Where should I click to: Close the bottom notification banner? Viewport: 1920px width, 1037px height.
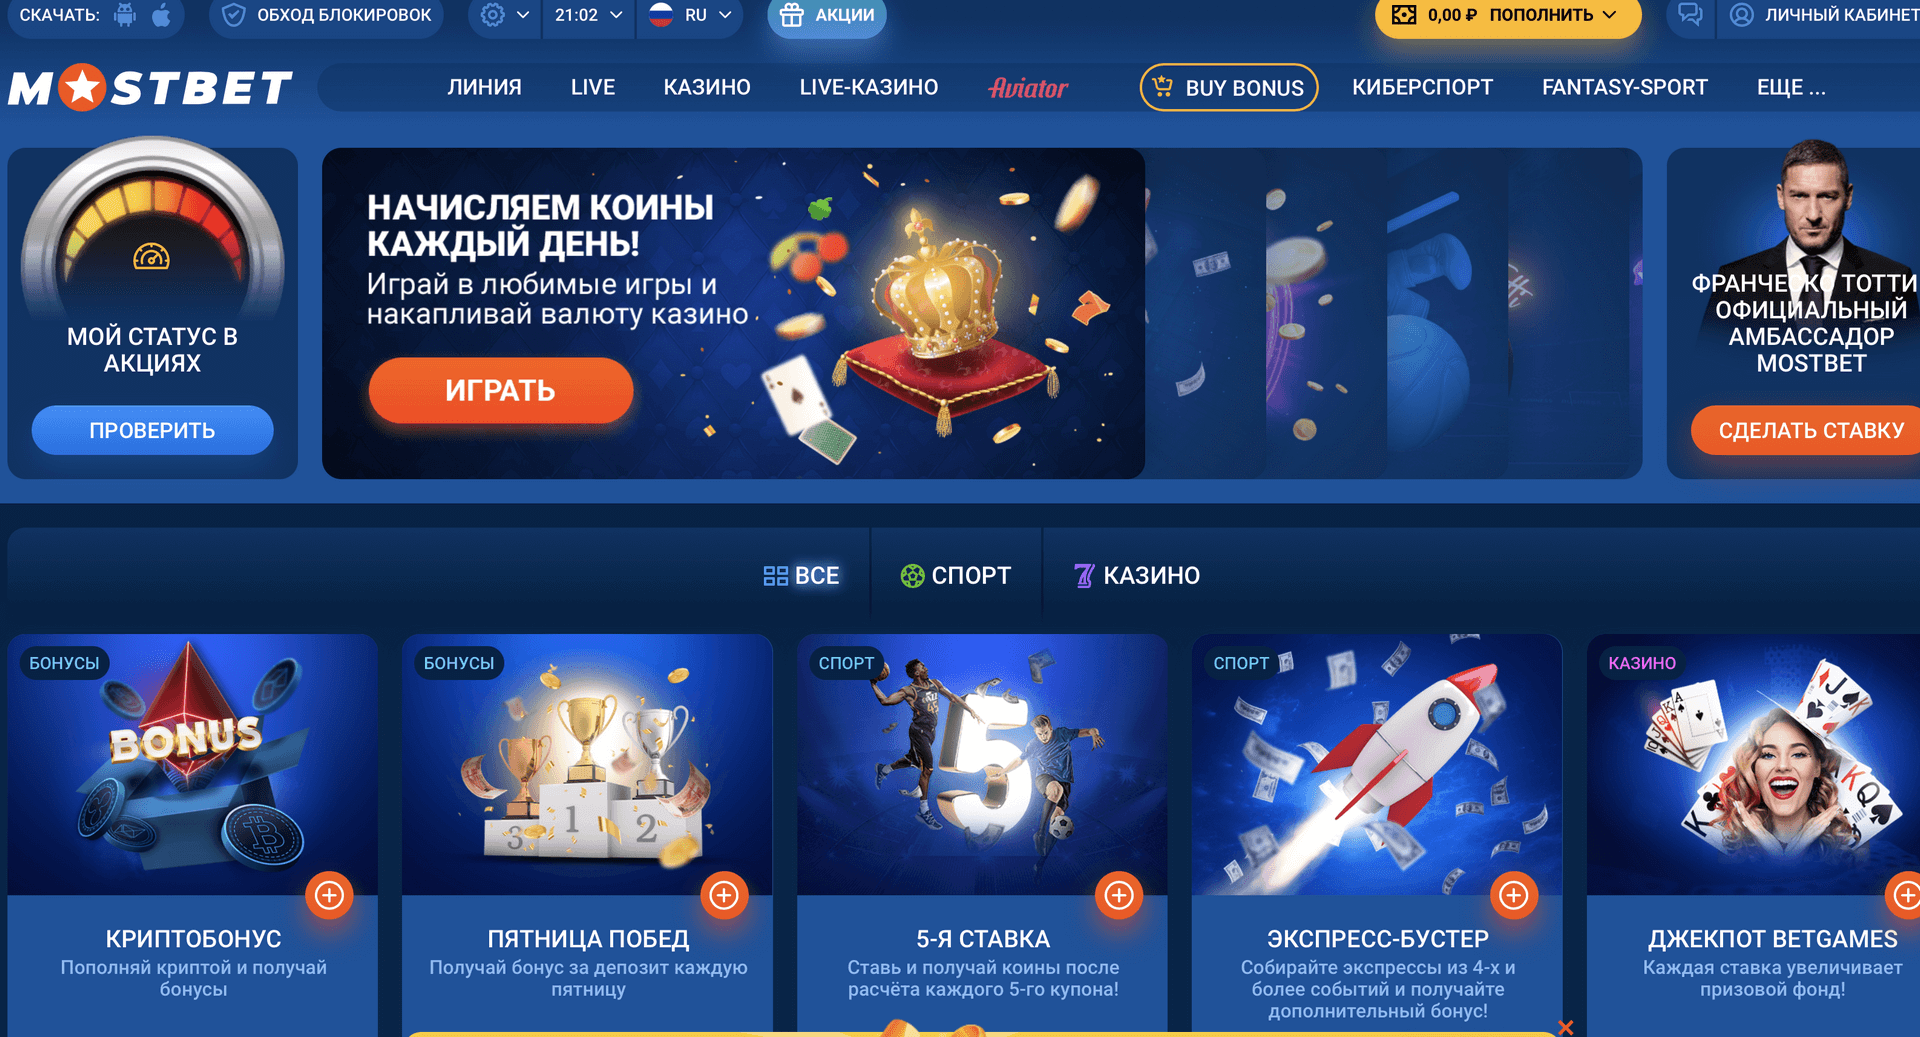tap(1566, 1027)
